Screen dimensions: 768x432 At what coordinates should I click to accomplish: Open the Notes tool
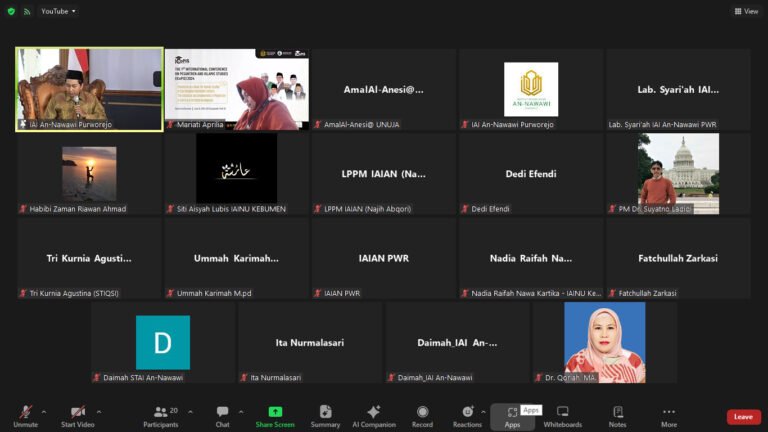617,417
